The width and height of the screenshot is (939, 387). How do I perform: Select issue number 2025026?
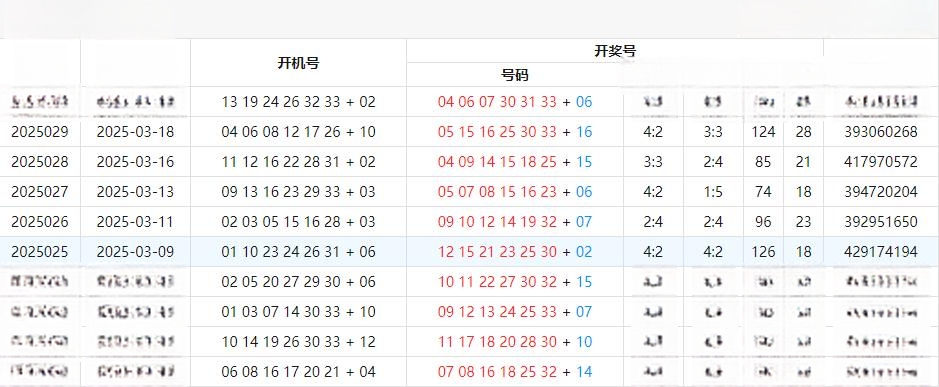(x=40, y=222)
